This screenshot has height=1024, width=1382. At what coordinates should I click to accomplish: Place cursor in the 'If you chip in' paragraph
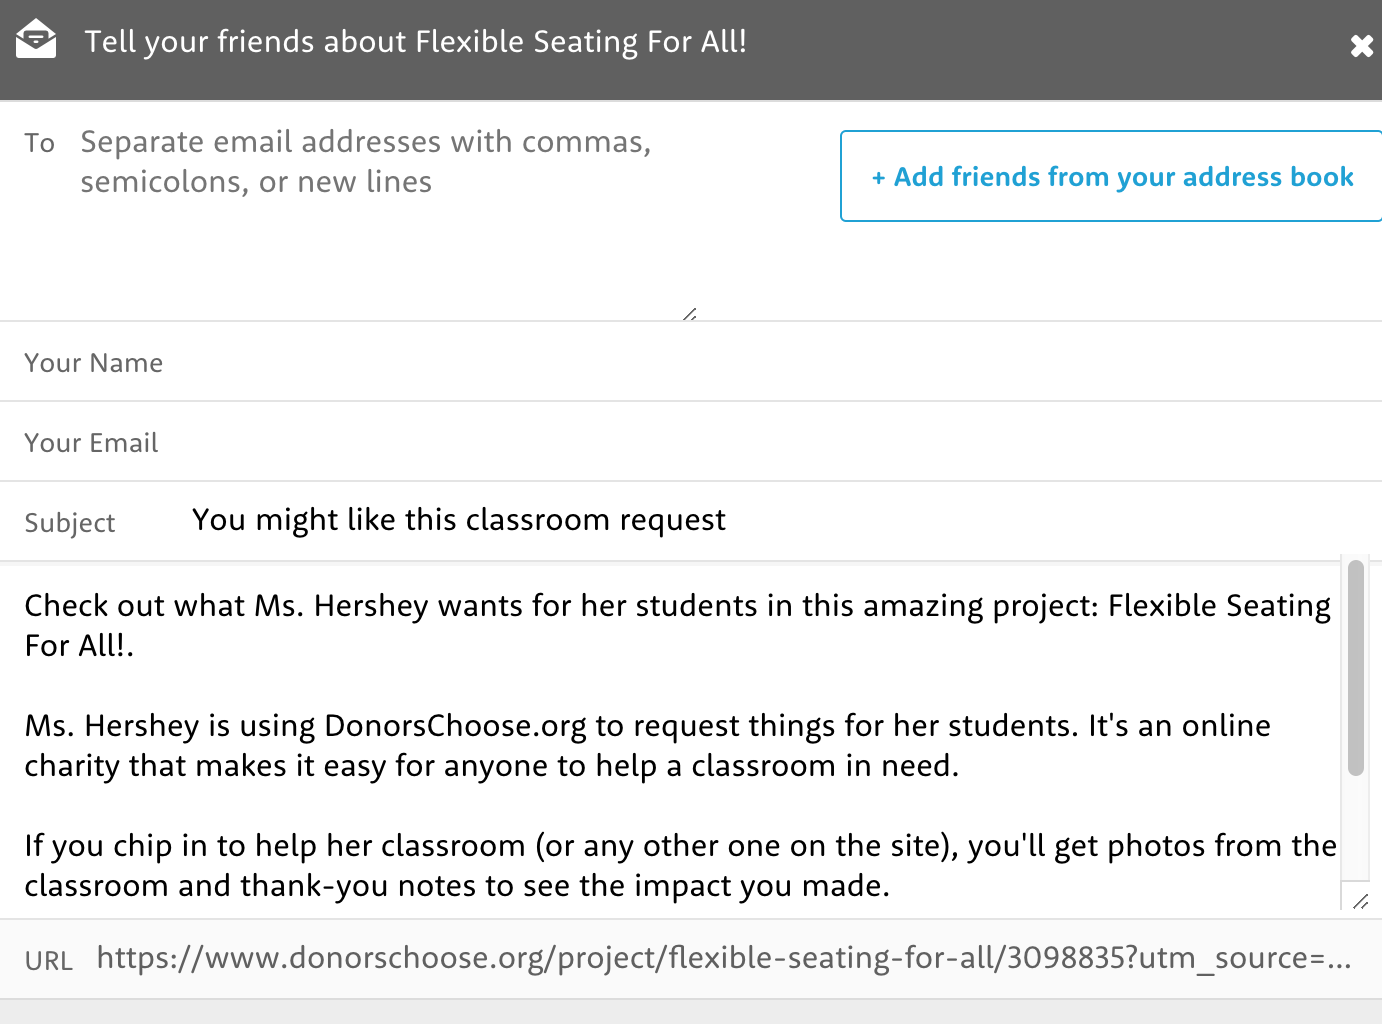pos(680,865)
